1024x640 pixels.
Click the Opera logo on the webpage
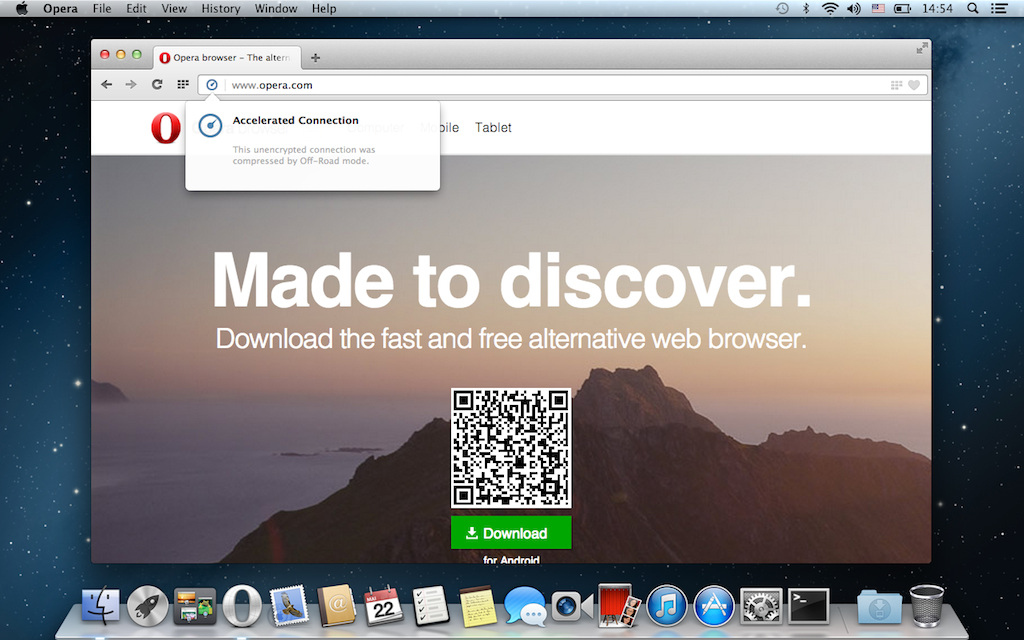(x=166, y=128)
